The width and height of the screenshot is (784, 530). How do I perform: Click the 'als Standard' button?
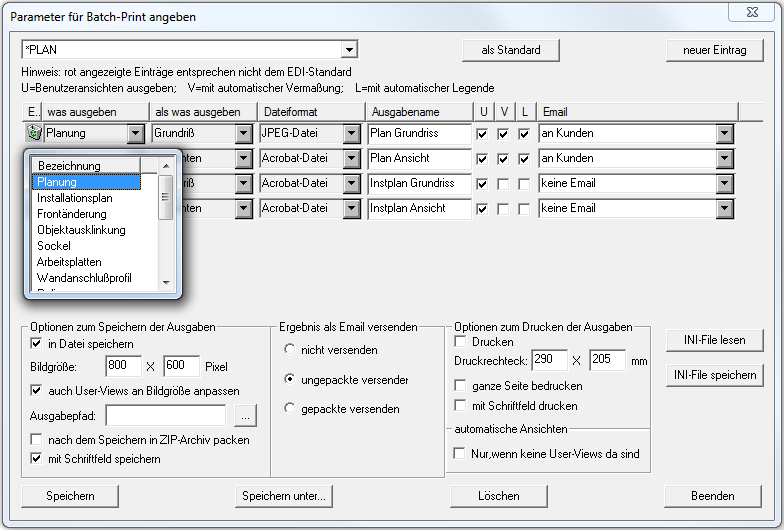tap(510, 50)
